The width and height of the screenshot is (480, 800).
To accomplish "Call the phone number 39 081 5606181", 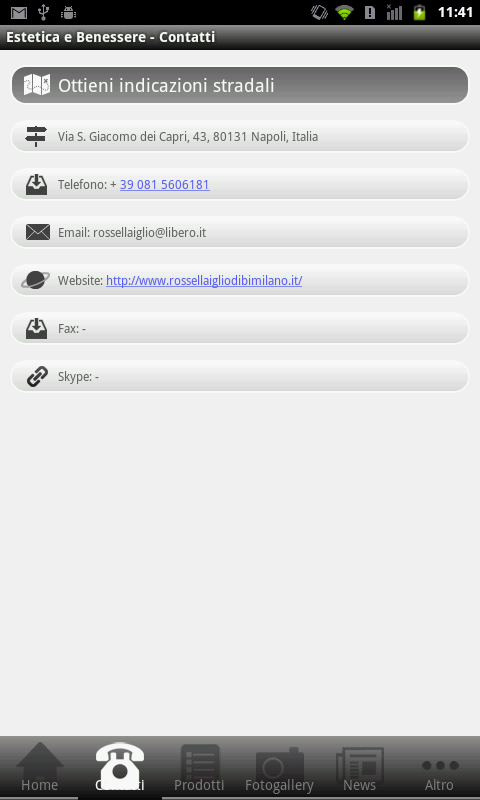I will tap(165, 185).
